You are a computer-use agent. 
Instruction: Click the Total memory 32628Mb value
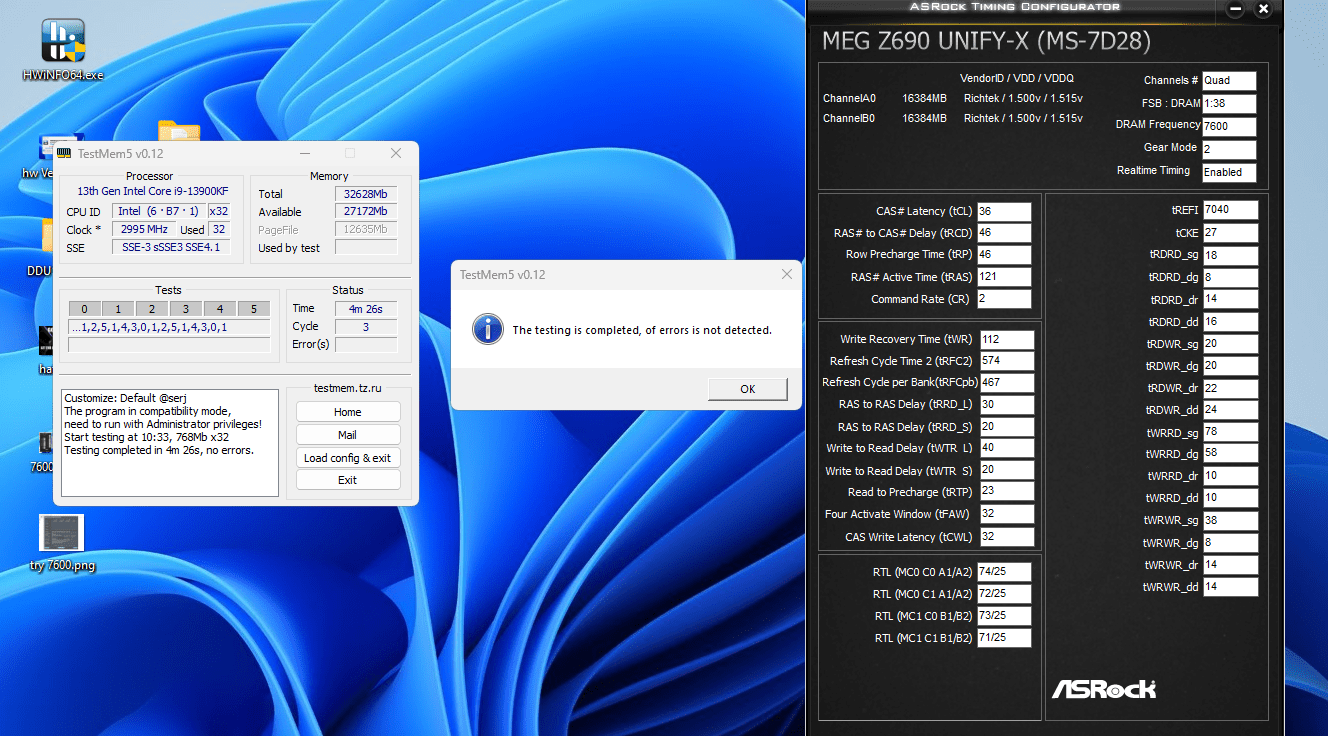coord(366,194)
